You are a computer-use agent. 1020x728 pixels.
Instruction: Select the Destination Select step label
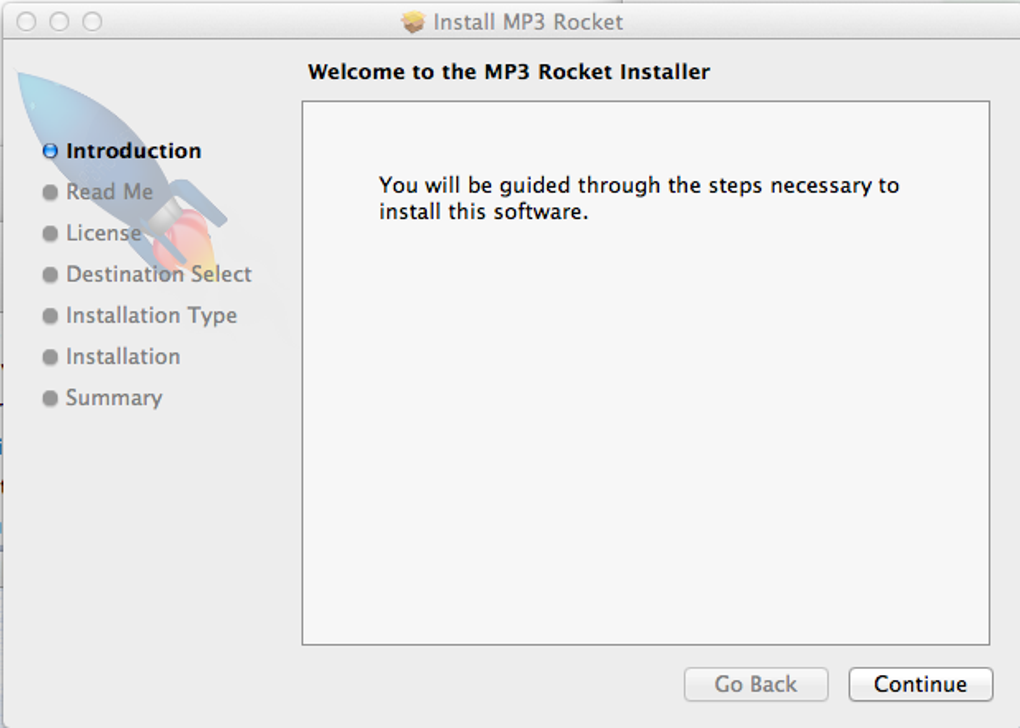tap(158, 274)
